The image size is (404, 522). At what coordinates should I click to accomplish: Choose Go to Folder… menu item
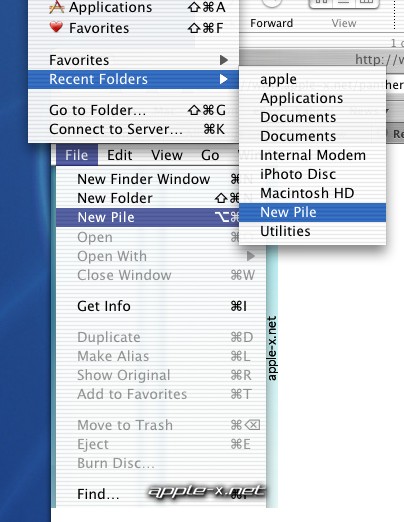133,110
